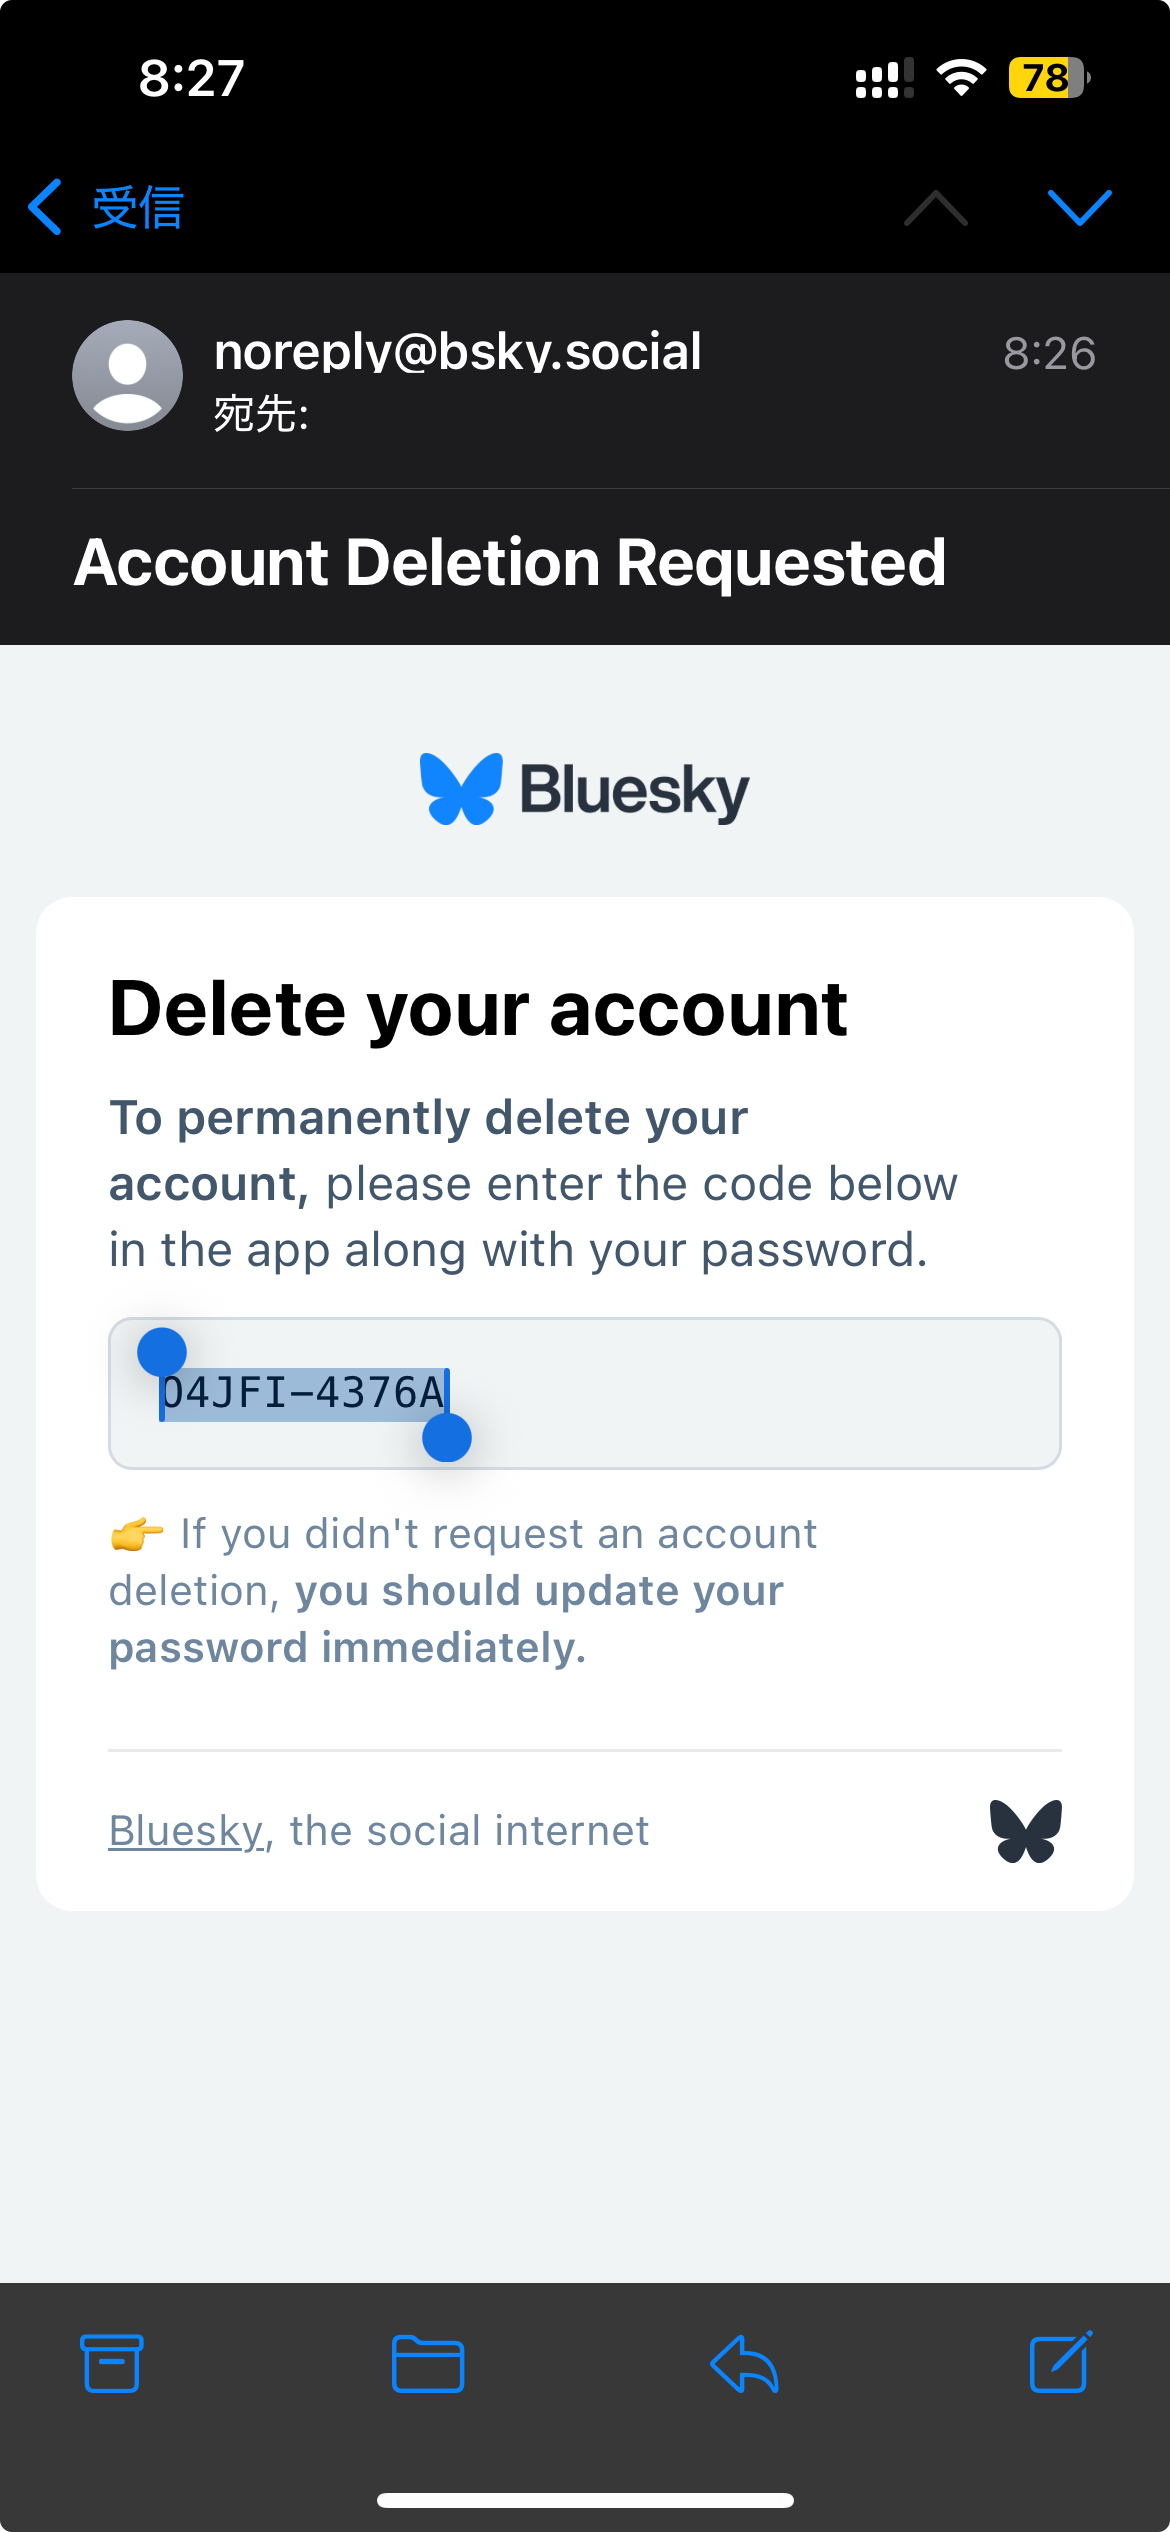Tap the reply arrow icon
Viewport: 1170px width, 2532px height.
tap(744, 2364)
